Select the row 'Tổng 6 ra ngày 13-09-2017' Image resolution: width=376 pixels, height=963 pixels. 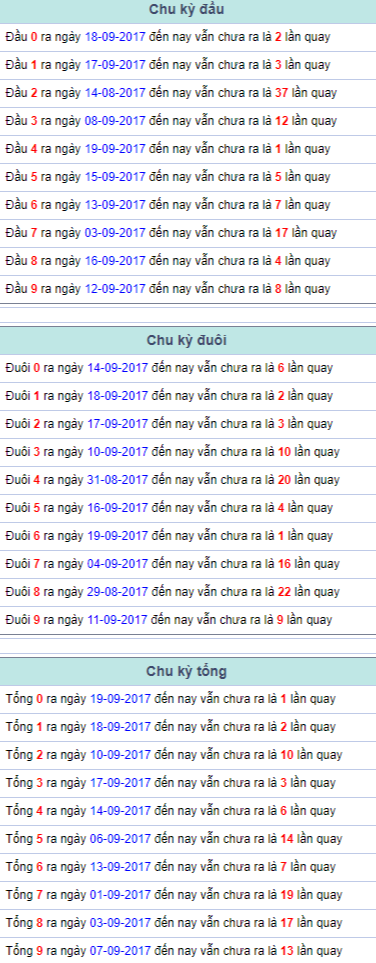point(188,867)
